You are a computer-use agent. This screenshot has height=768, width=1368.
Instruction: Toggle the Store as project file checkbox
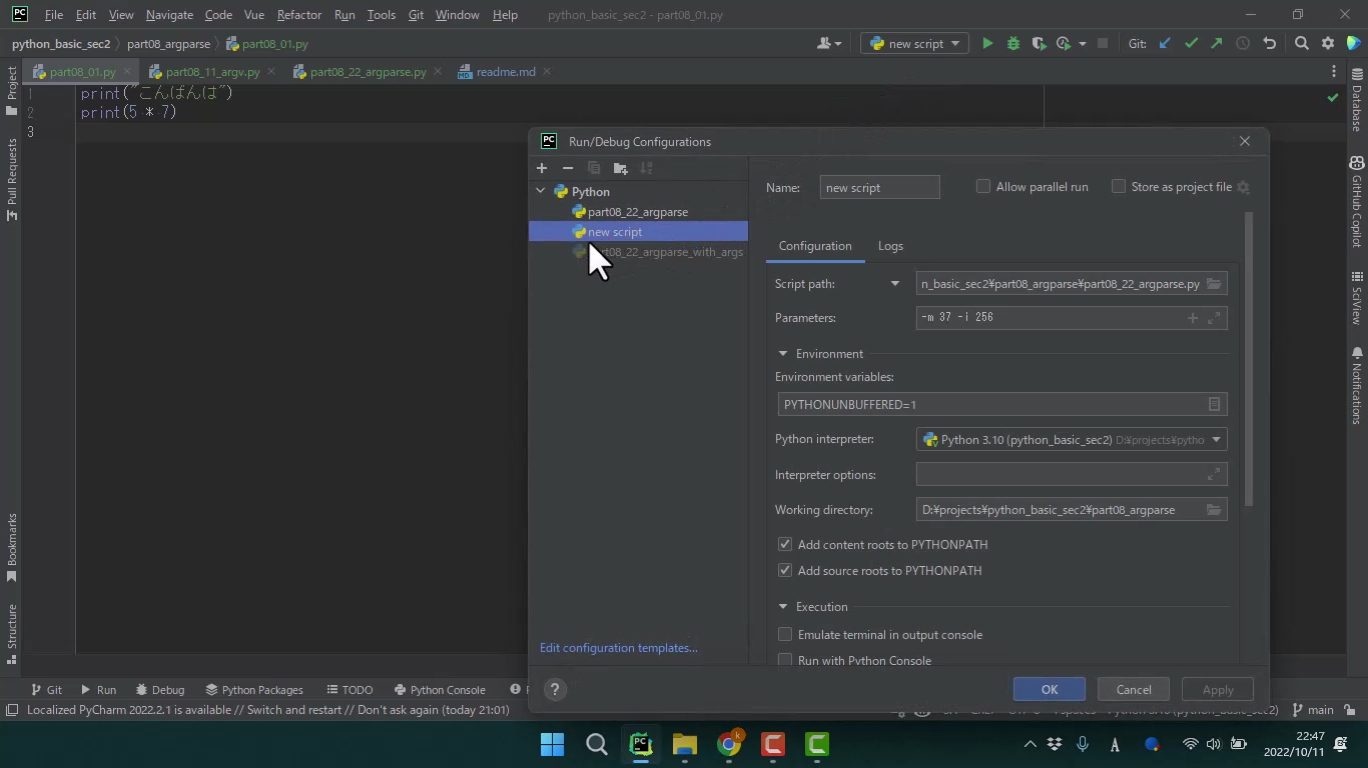[x=1119, y=187]
